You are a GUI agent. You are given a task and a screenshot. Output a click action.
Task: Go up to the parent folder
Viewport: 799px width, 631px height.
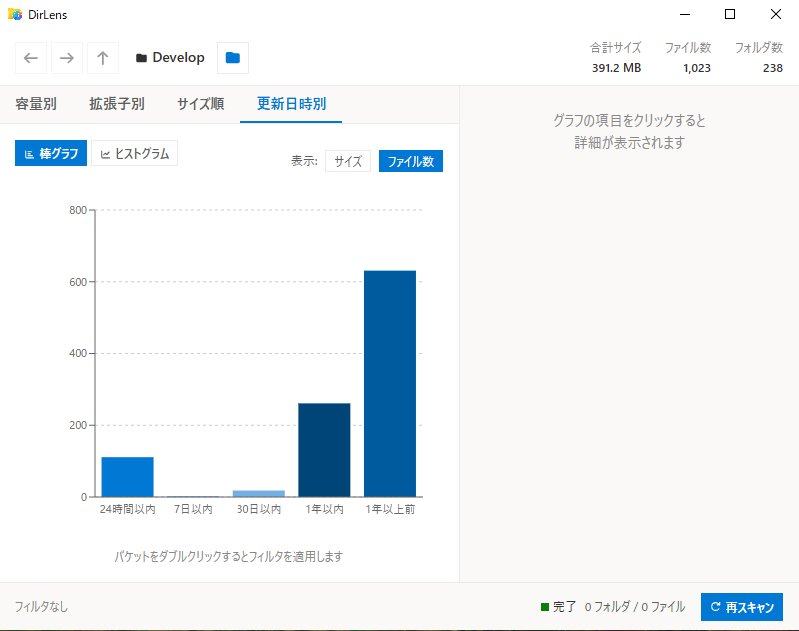click(103, 58)
